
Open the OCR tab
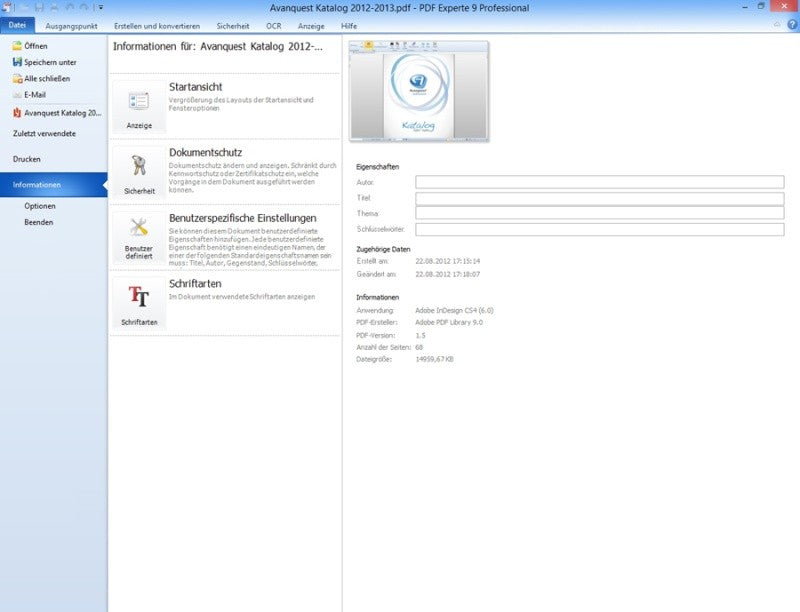point(273,26)
